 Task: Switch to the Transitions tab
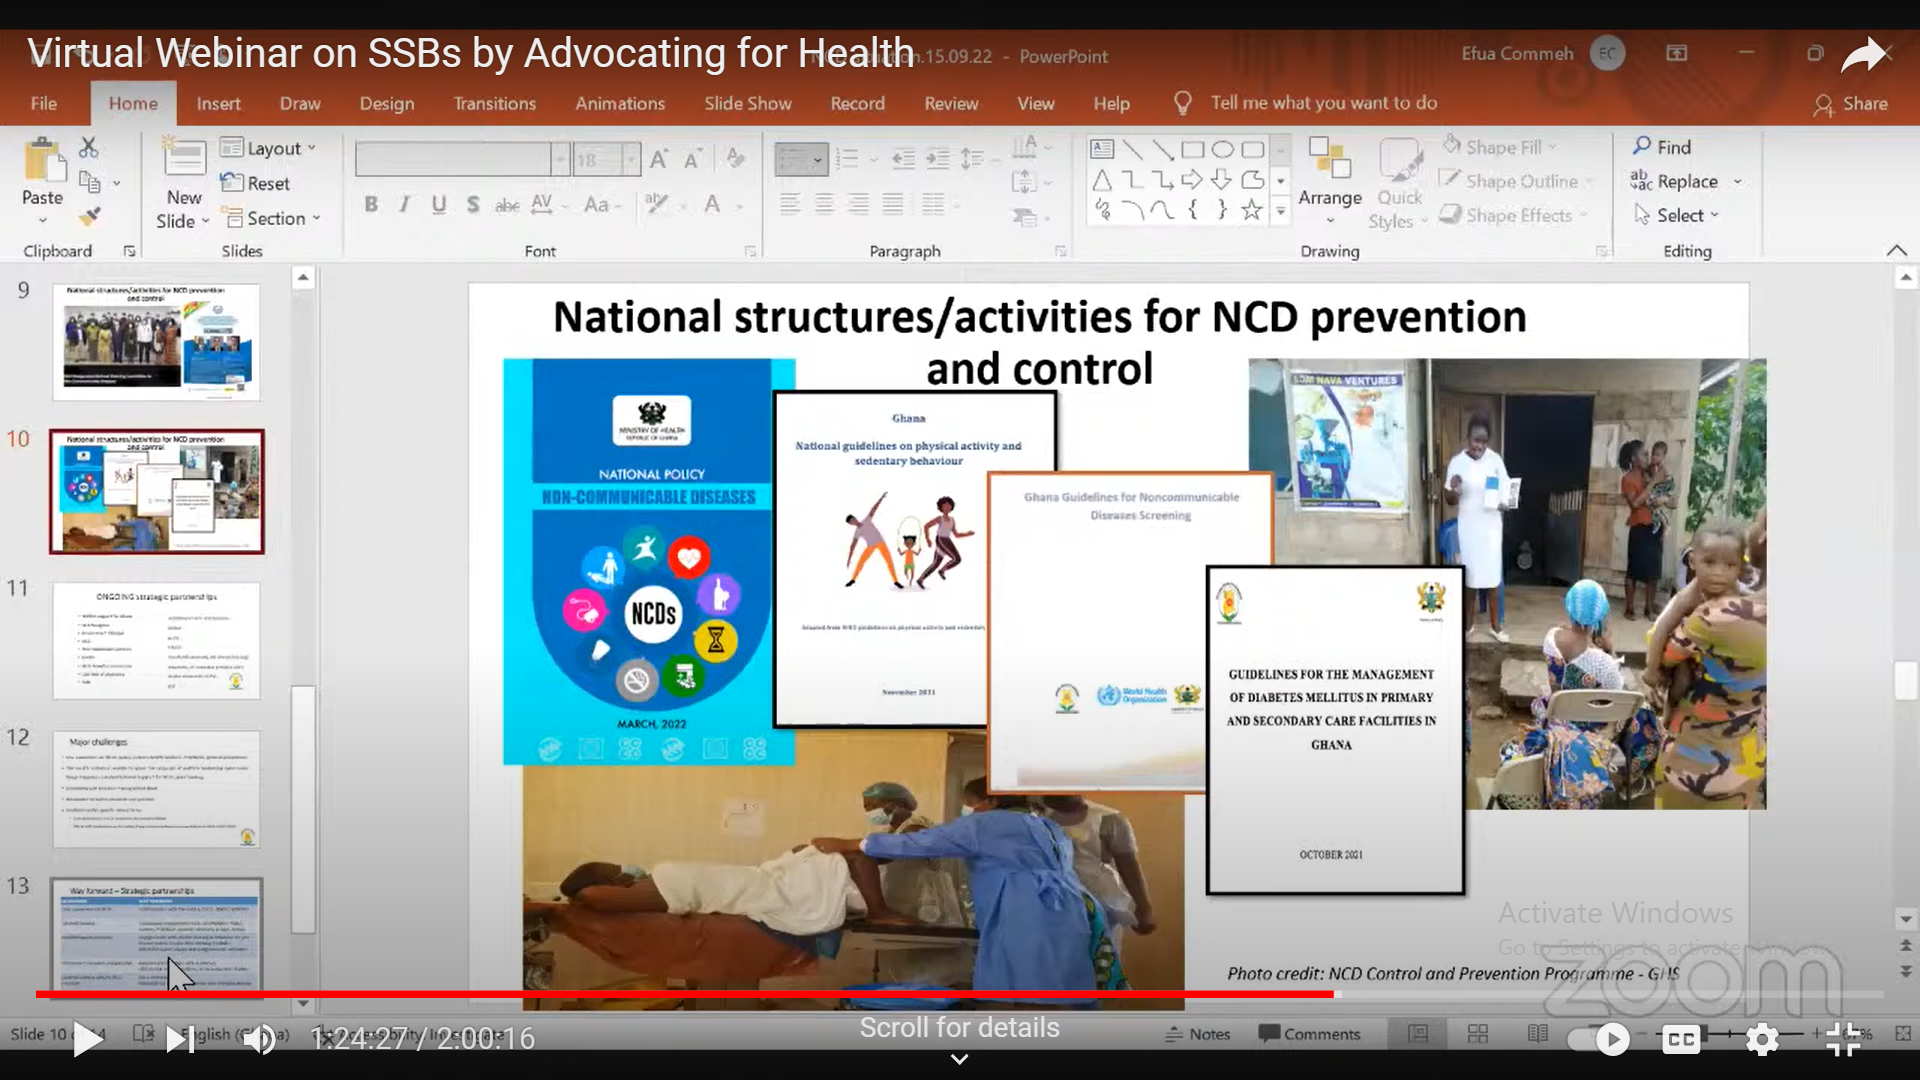[x=494, y=103]
